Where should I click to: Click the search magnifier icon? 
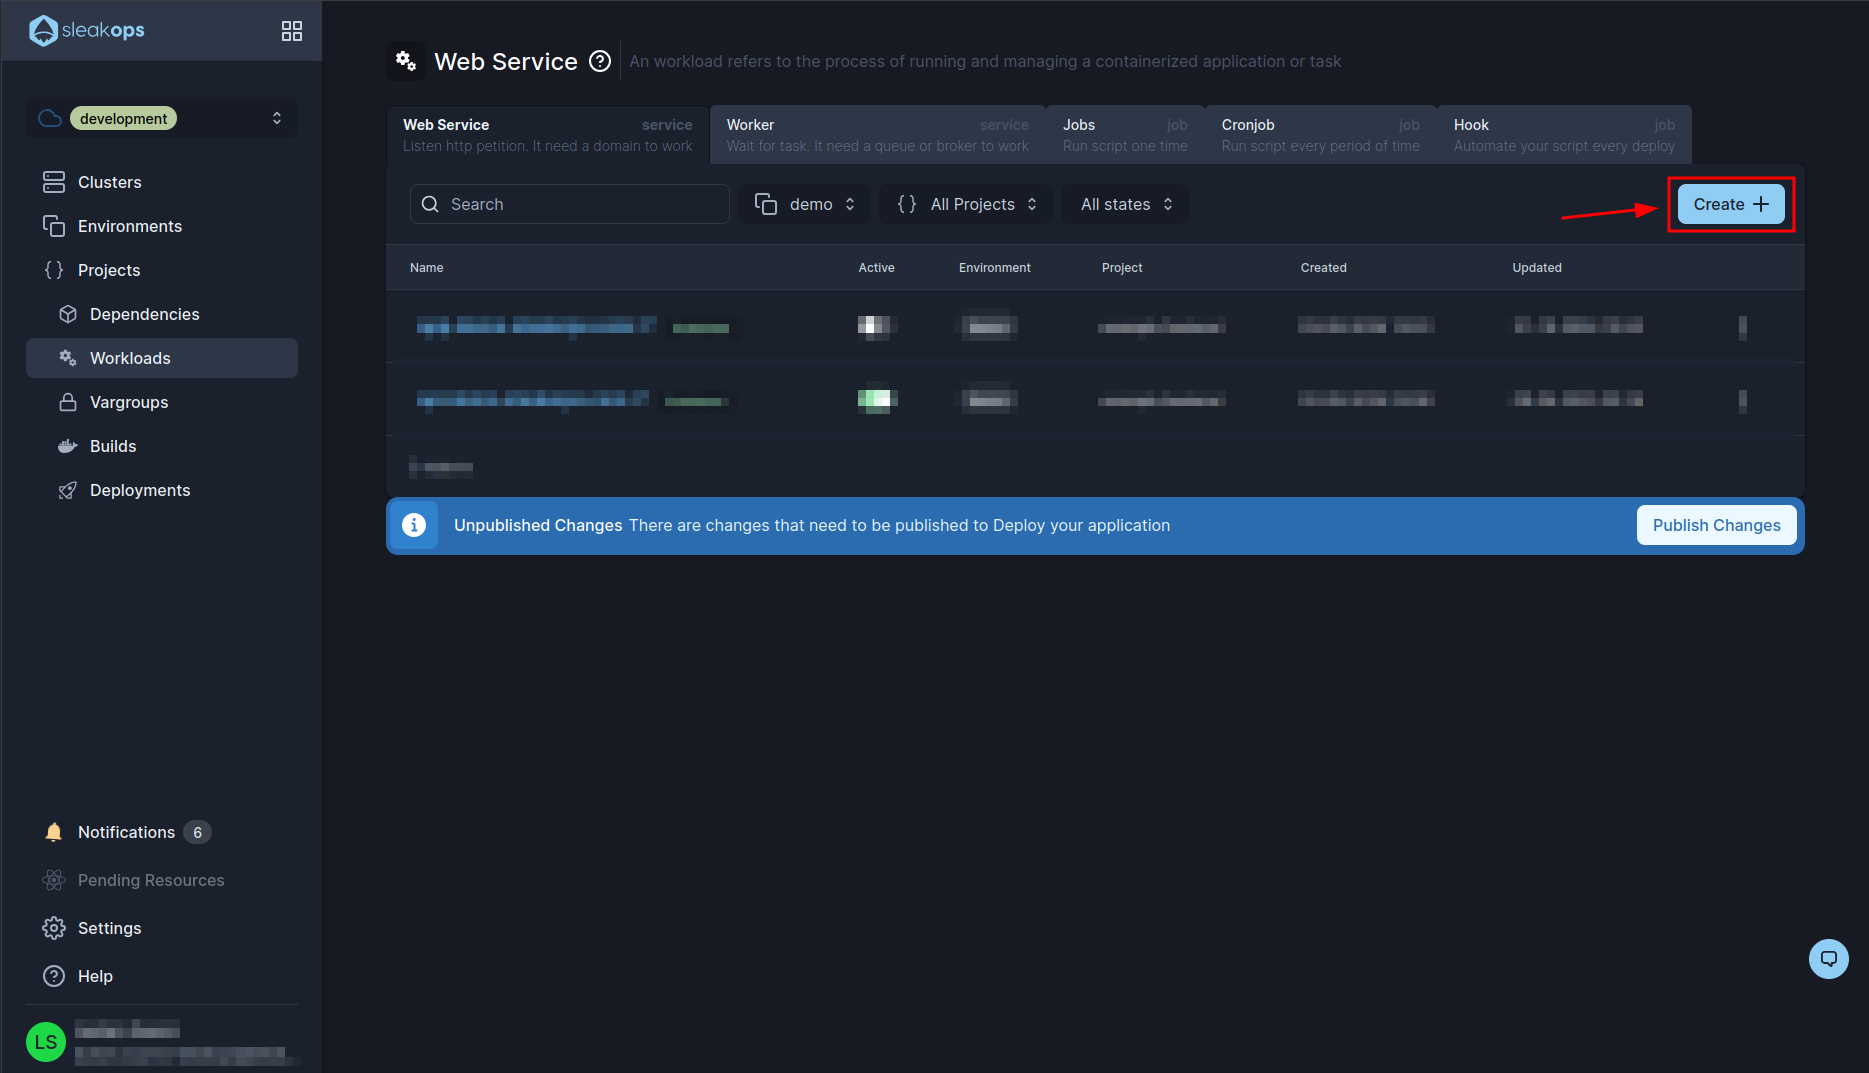430,204
